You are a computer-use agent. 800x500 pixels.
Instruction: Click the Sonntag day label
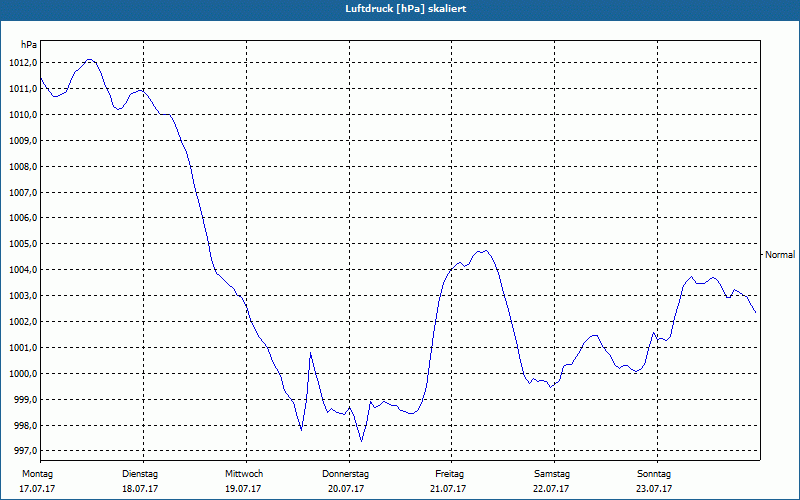pos(654,474)
